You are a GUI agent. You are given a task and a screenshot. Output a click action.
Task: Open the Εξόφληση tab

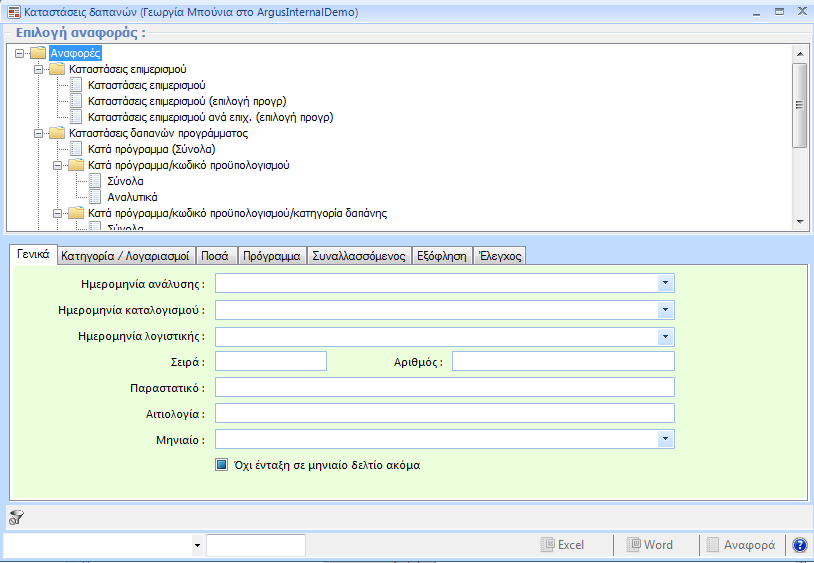(x=441, y=256)
